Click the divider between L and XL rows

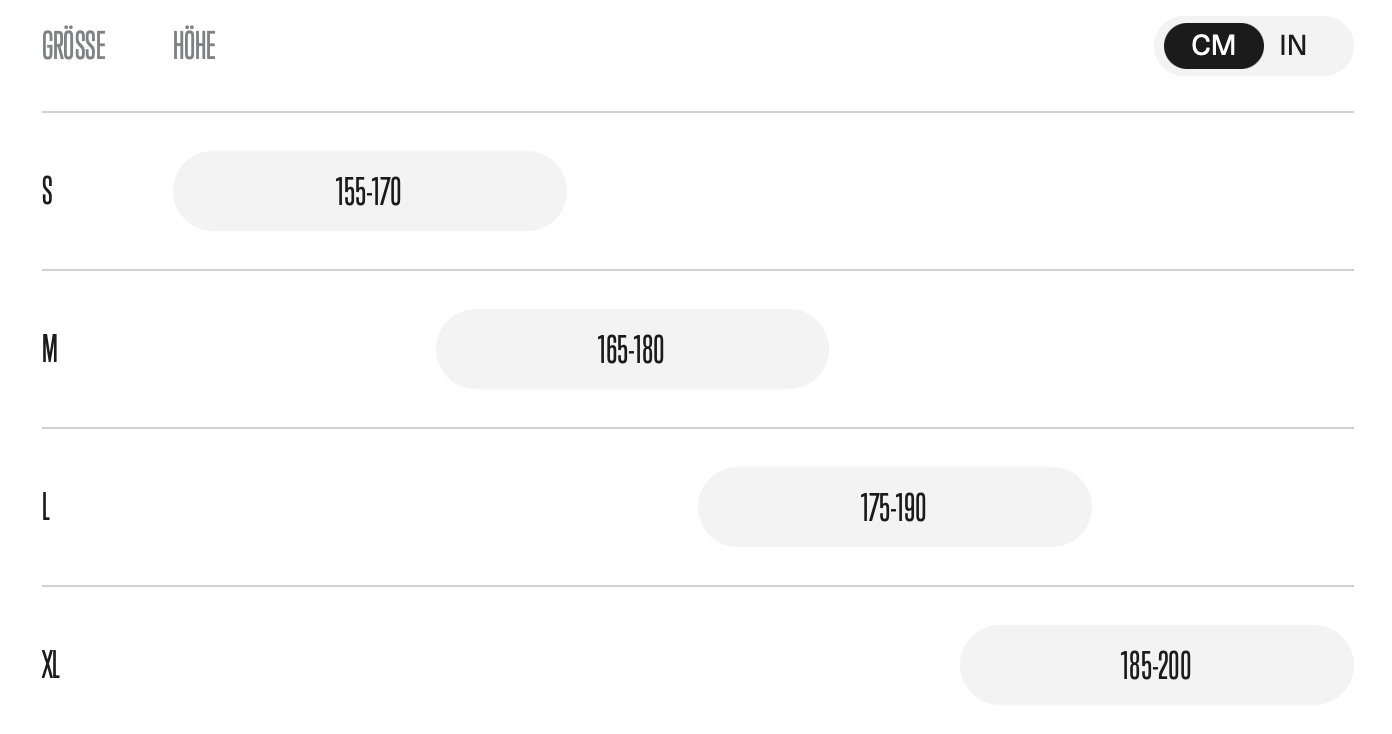click(x=698, y=586)
